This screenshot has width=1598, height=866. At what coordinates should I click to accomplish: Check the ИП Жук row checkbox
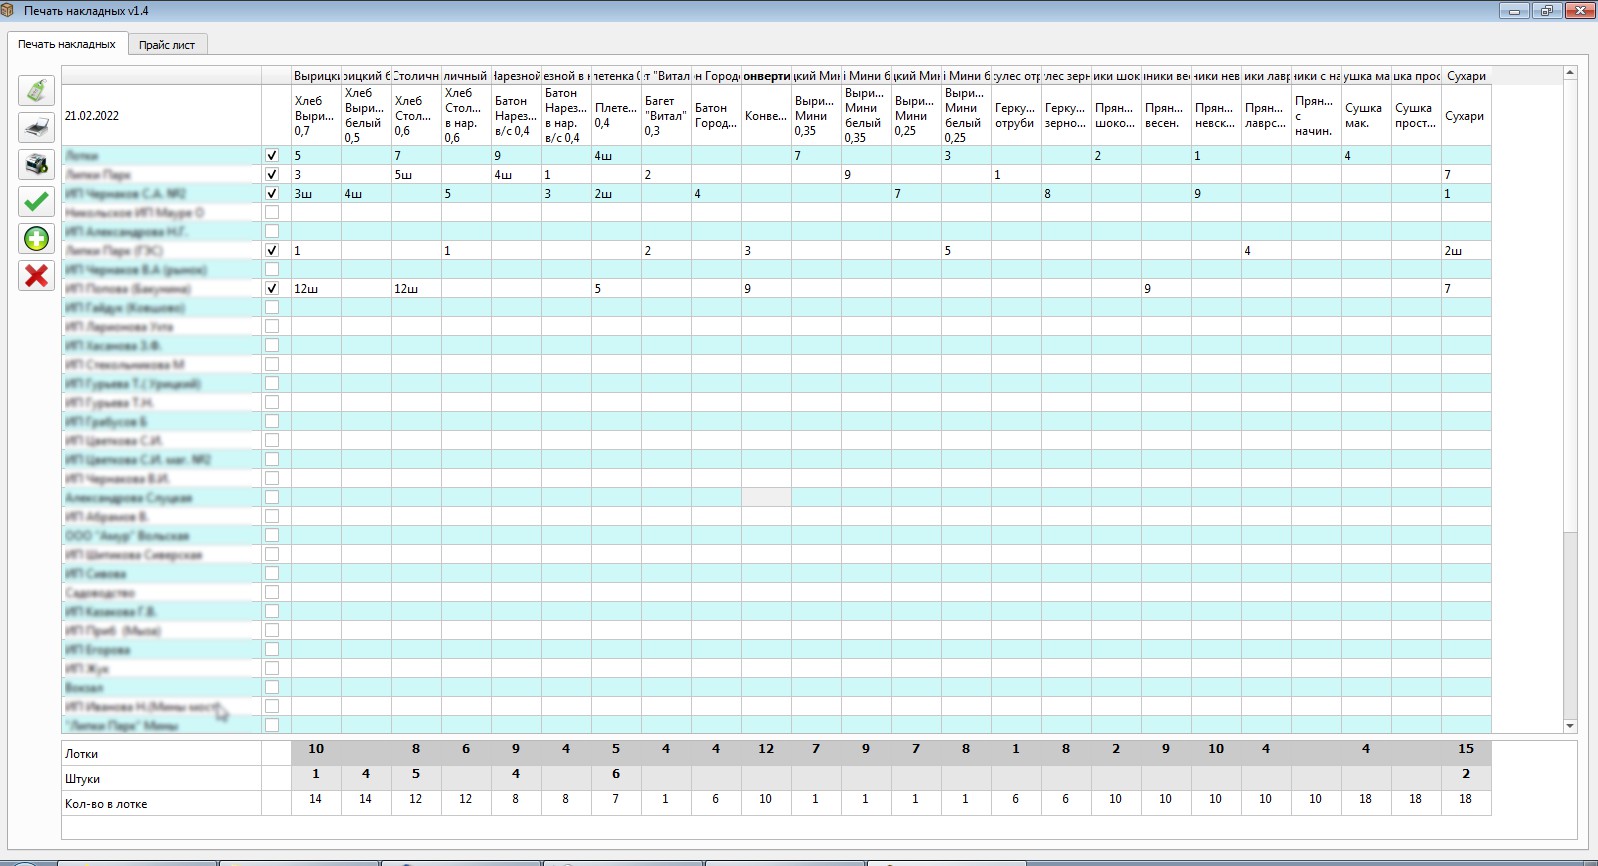click(x=271, y=668)
